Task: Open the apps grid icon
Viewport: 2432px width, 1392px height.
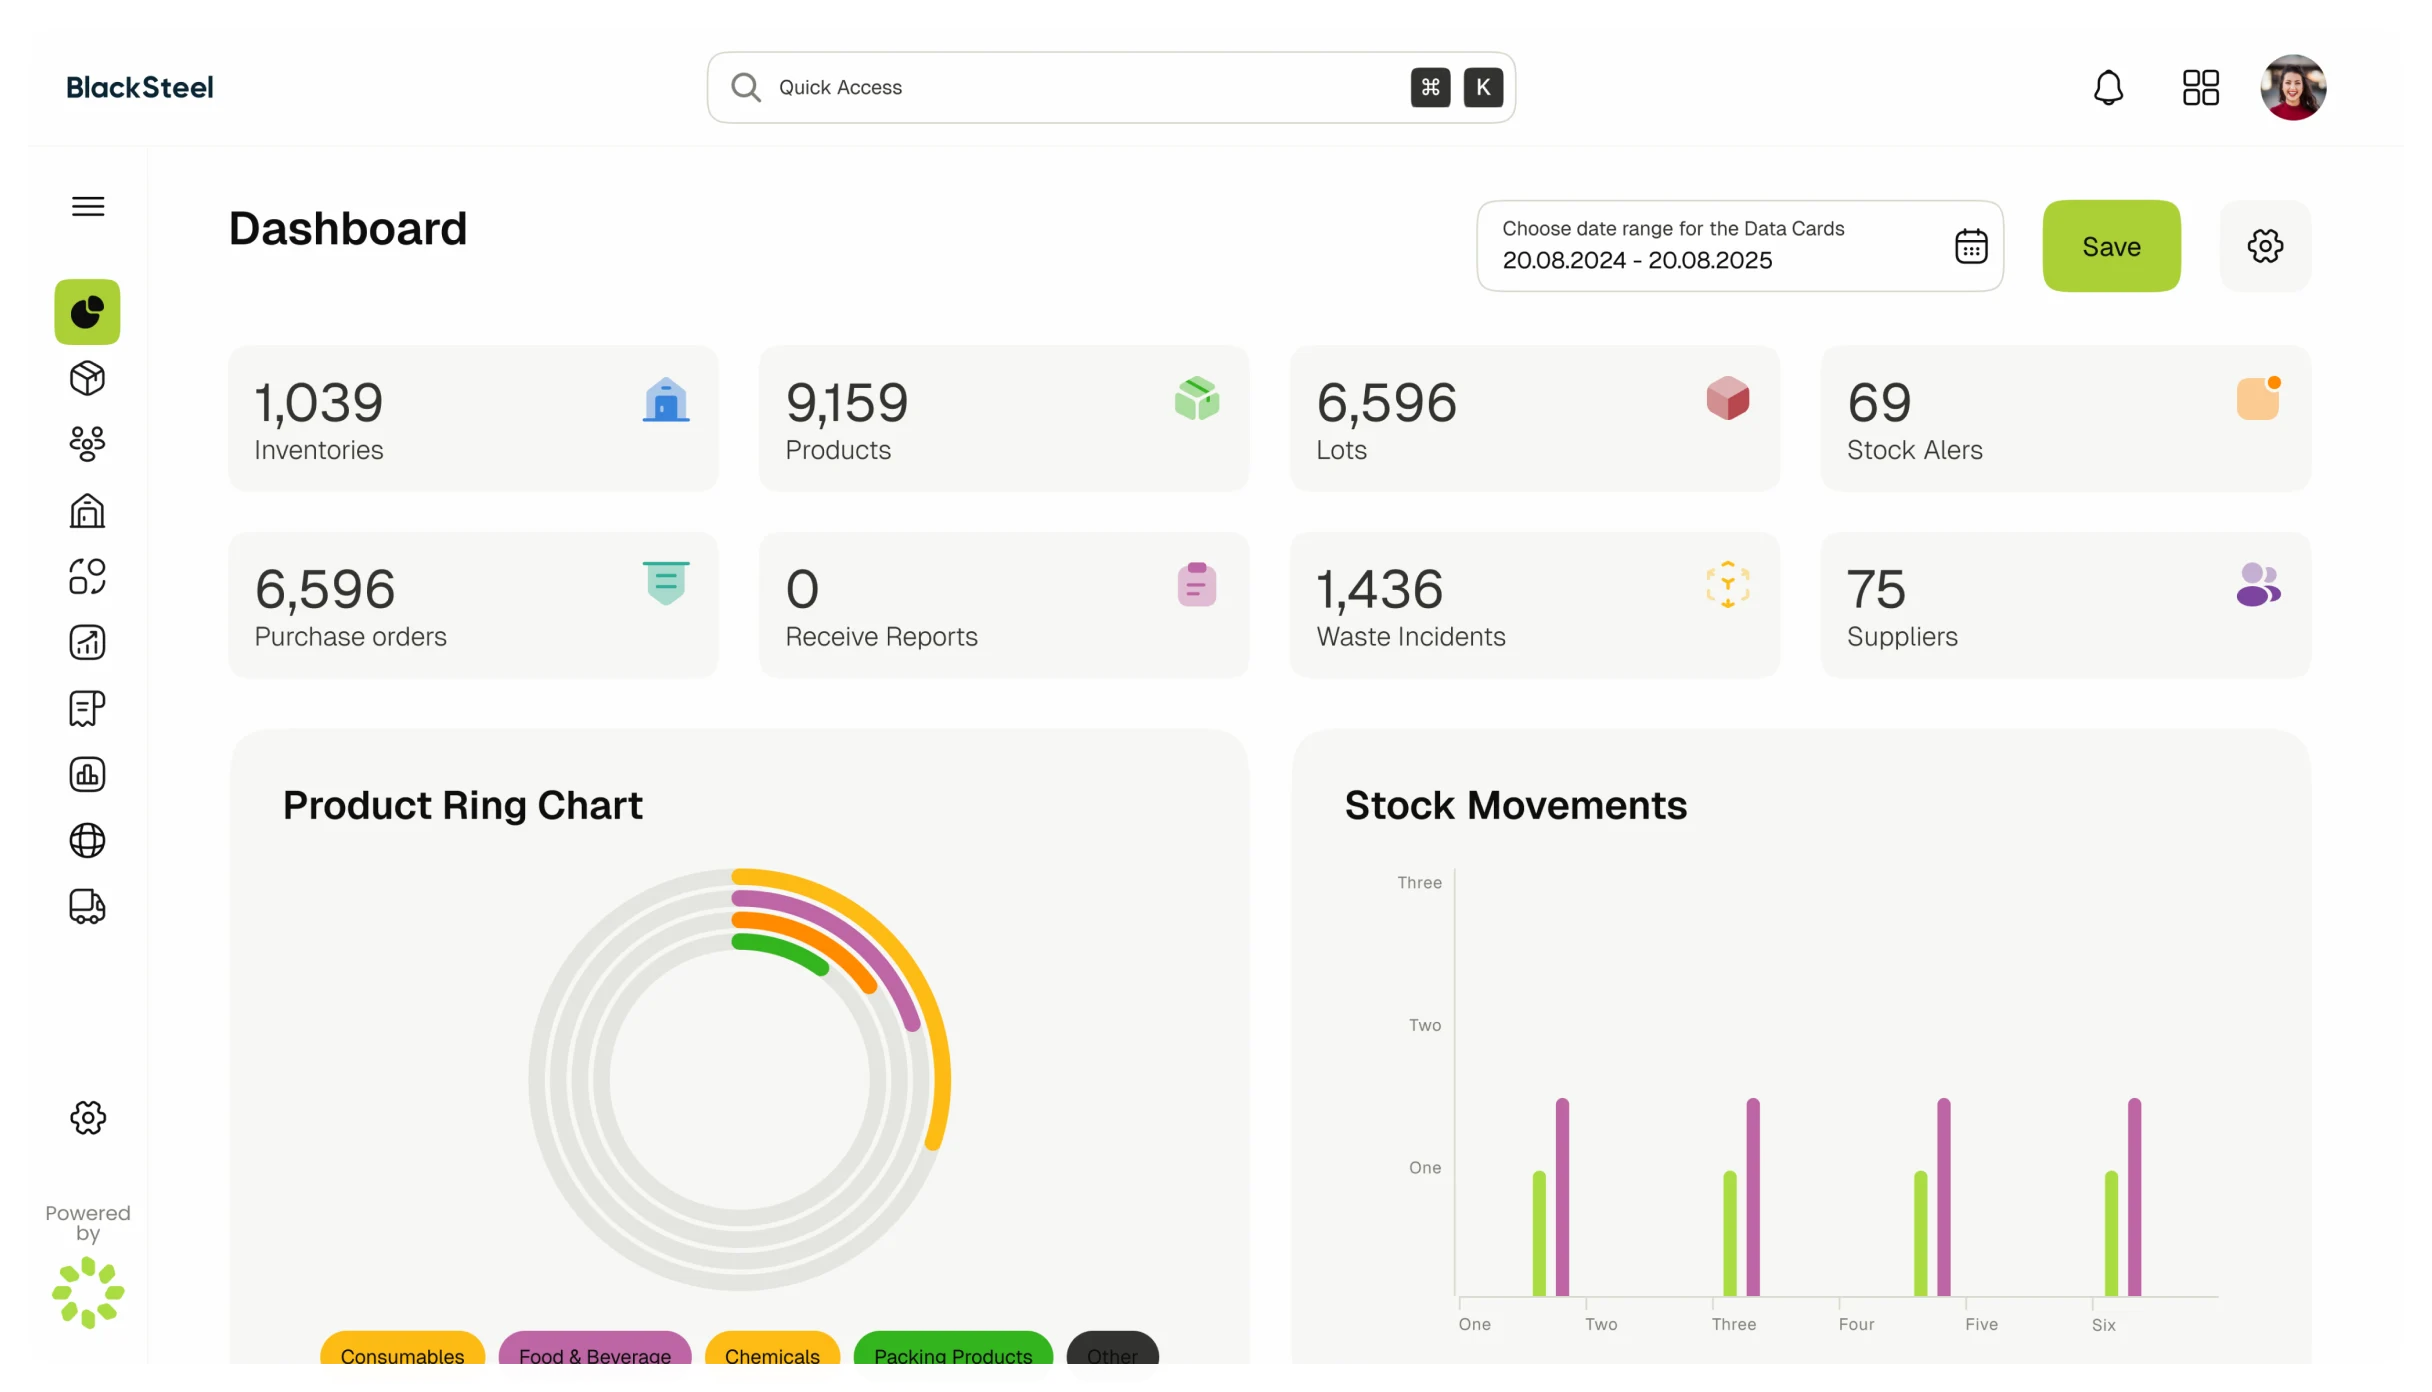Action: coord(2200,87)
